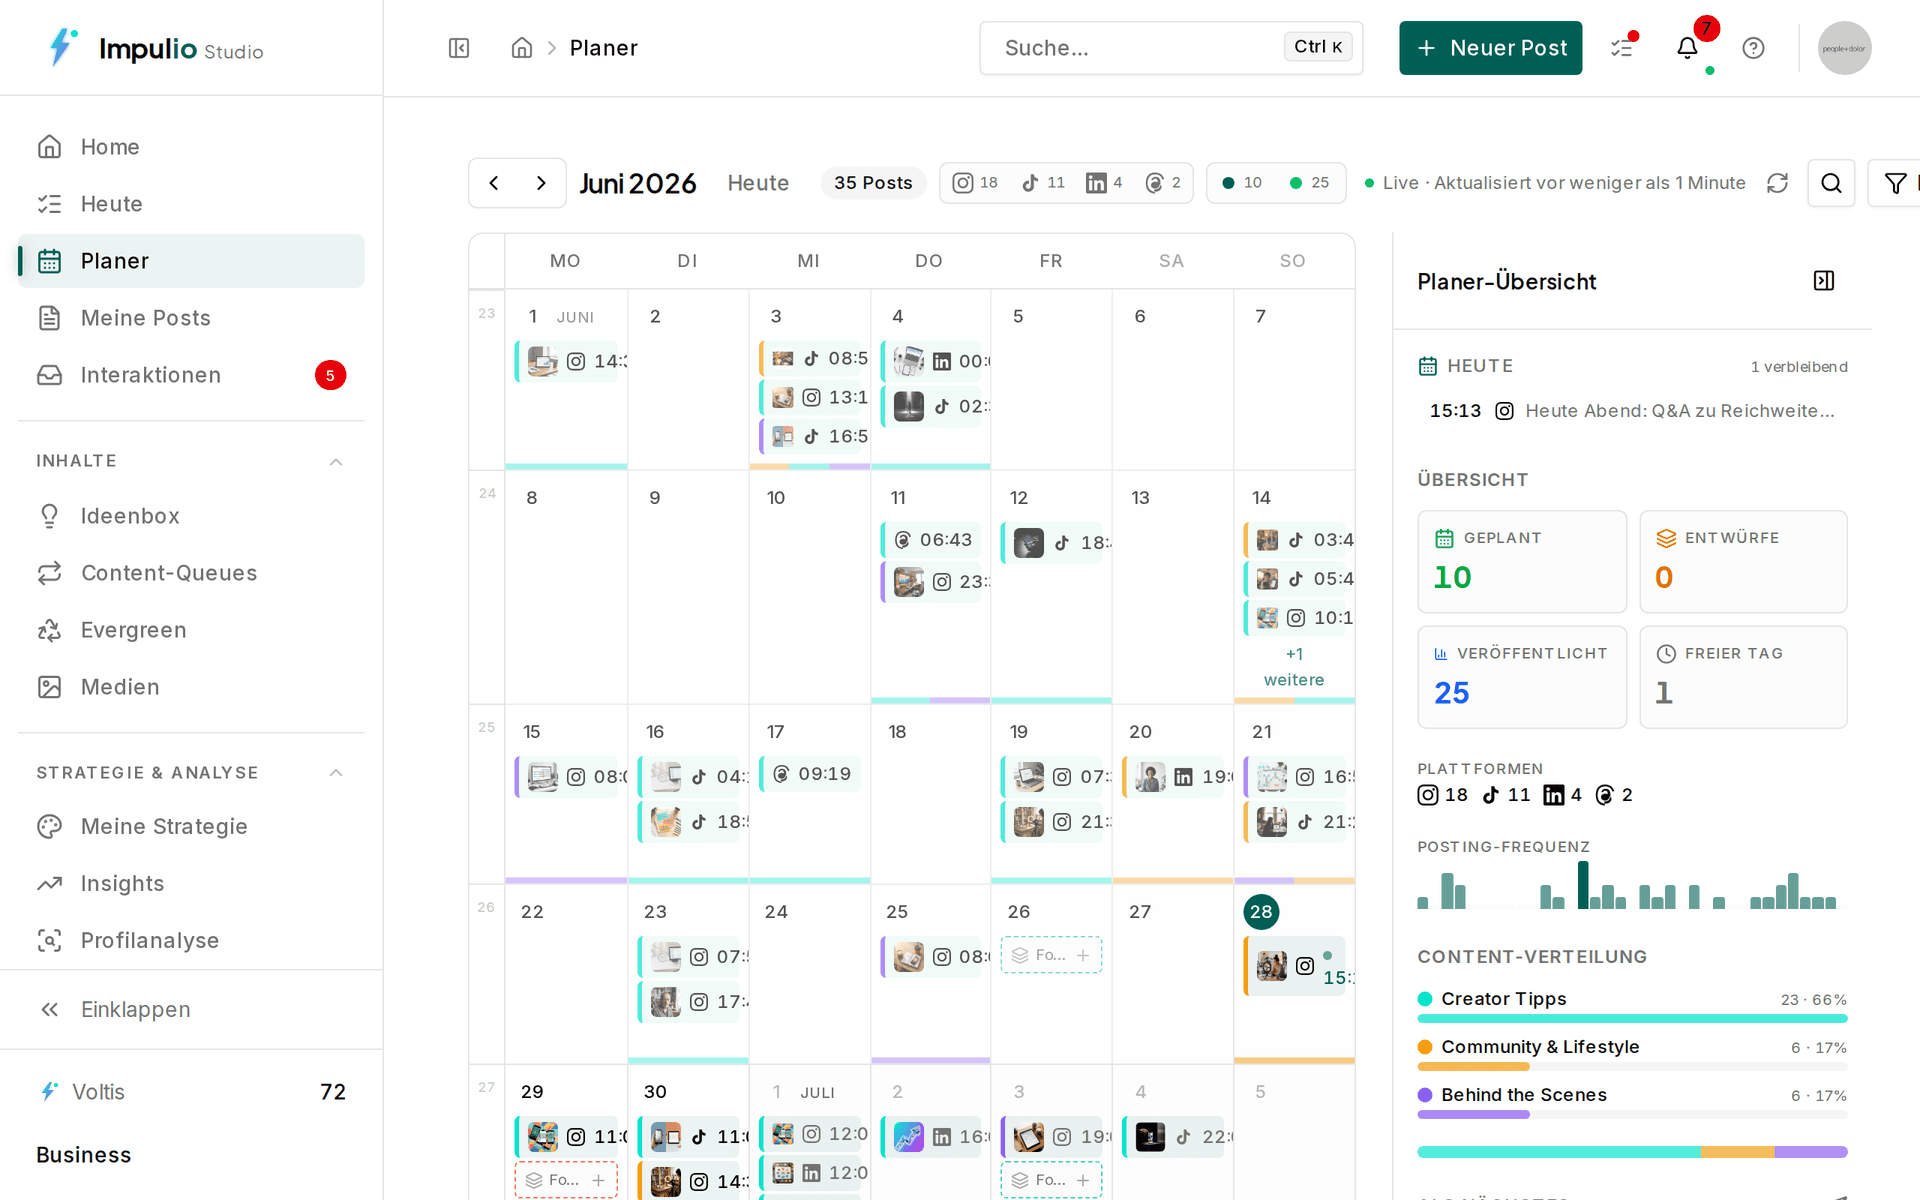
Task: Select the highlighted day 28 in calendar
Action: 1261,912
